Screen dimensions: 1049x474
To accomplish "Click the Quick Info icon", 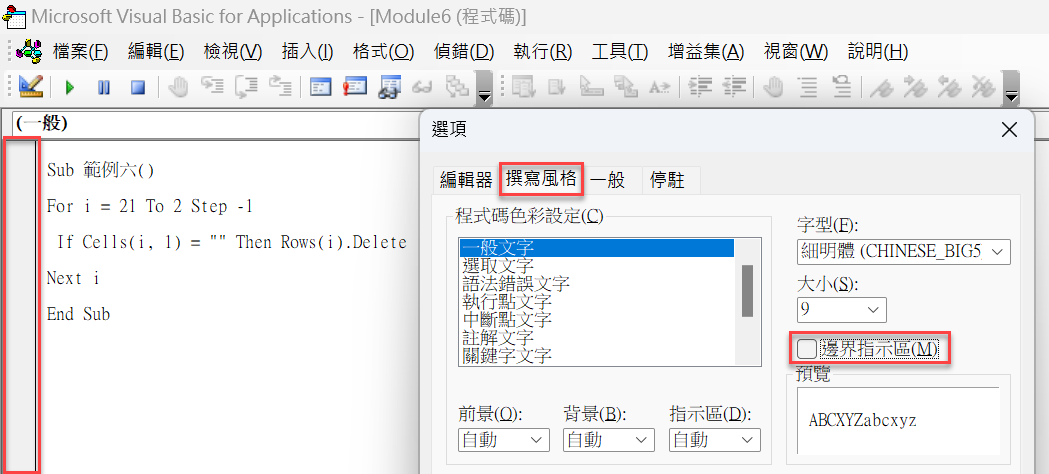I will point(592,87).
